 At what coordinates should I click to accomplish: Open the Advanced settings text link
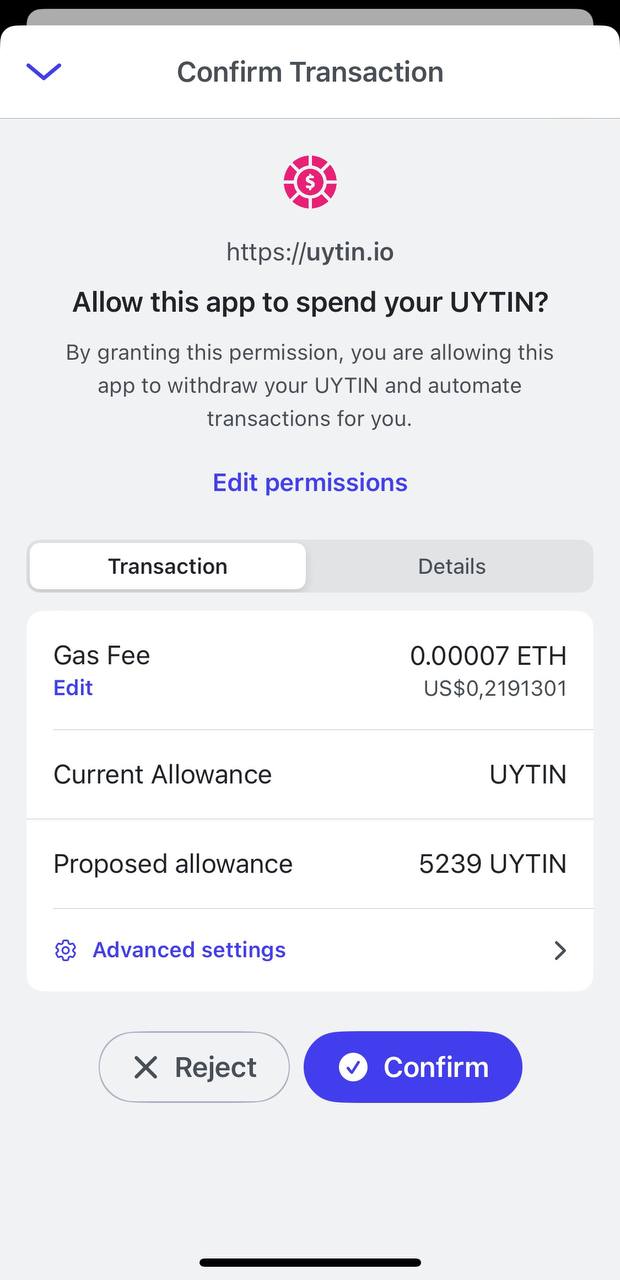(189, 950)
